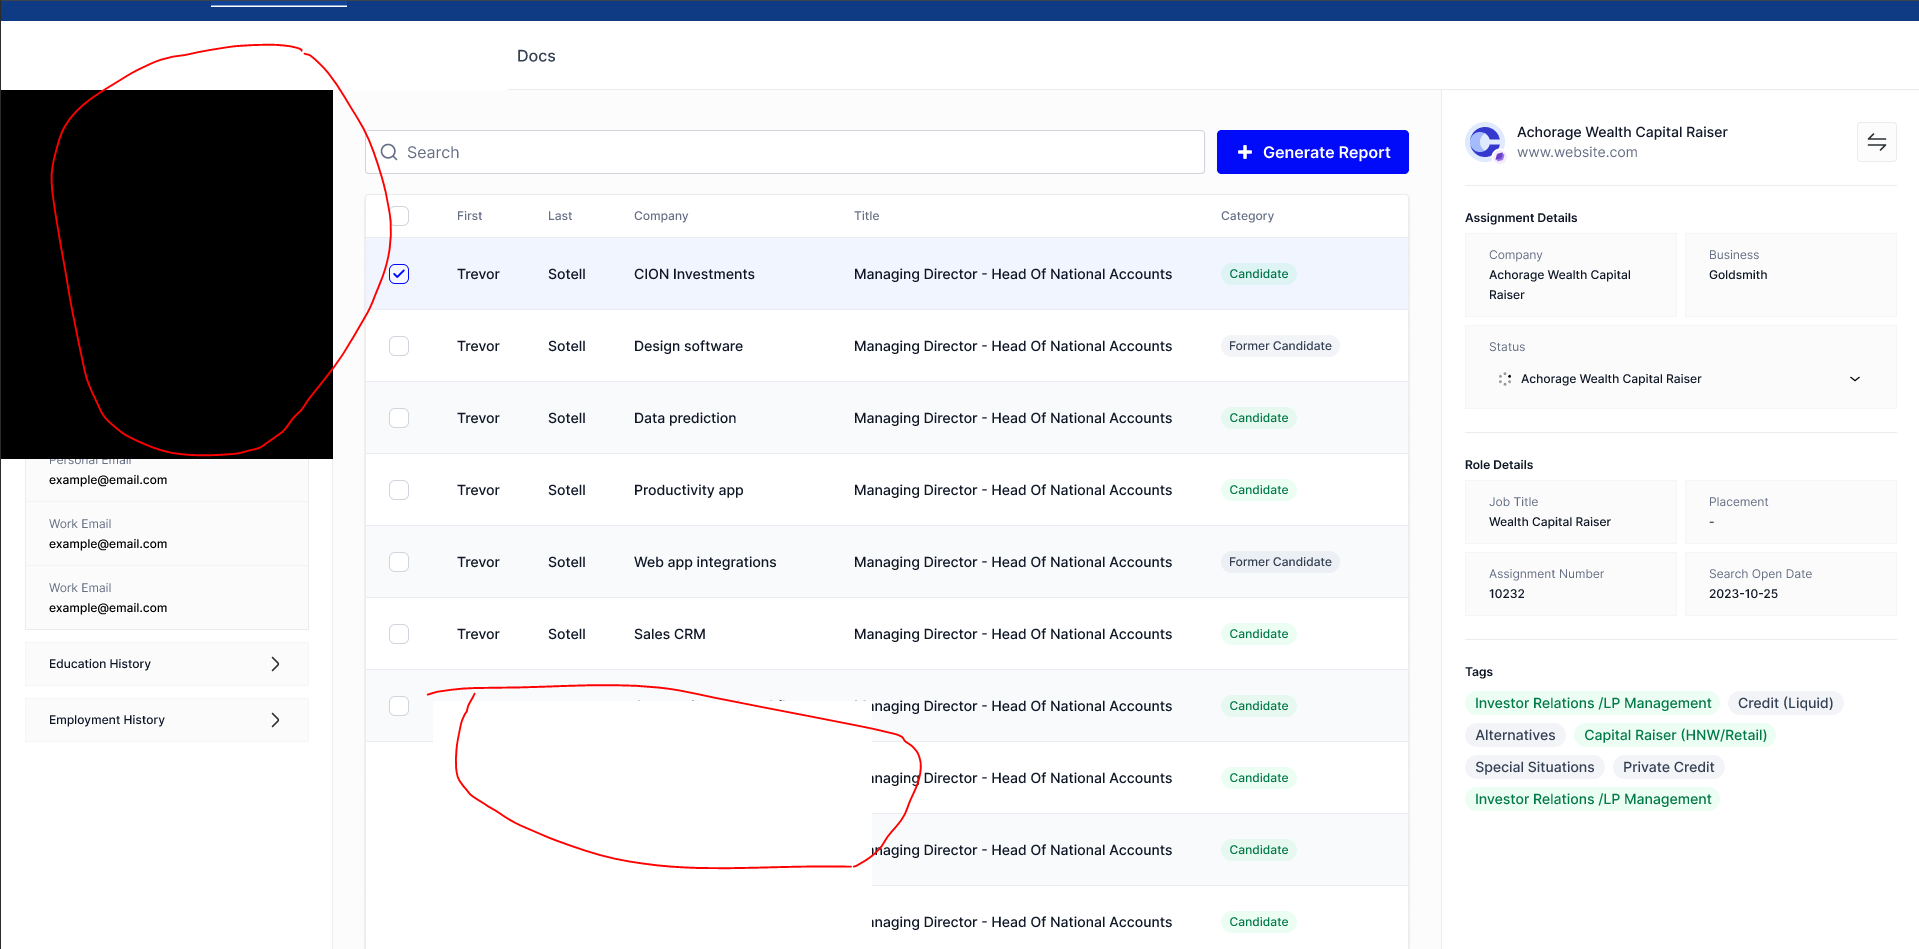
Task: Check the Productivity app row checkbox
Action: coord(399,490)
